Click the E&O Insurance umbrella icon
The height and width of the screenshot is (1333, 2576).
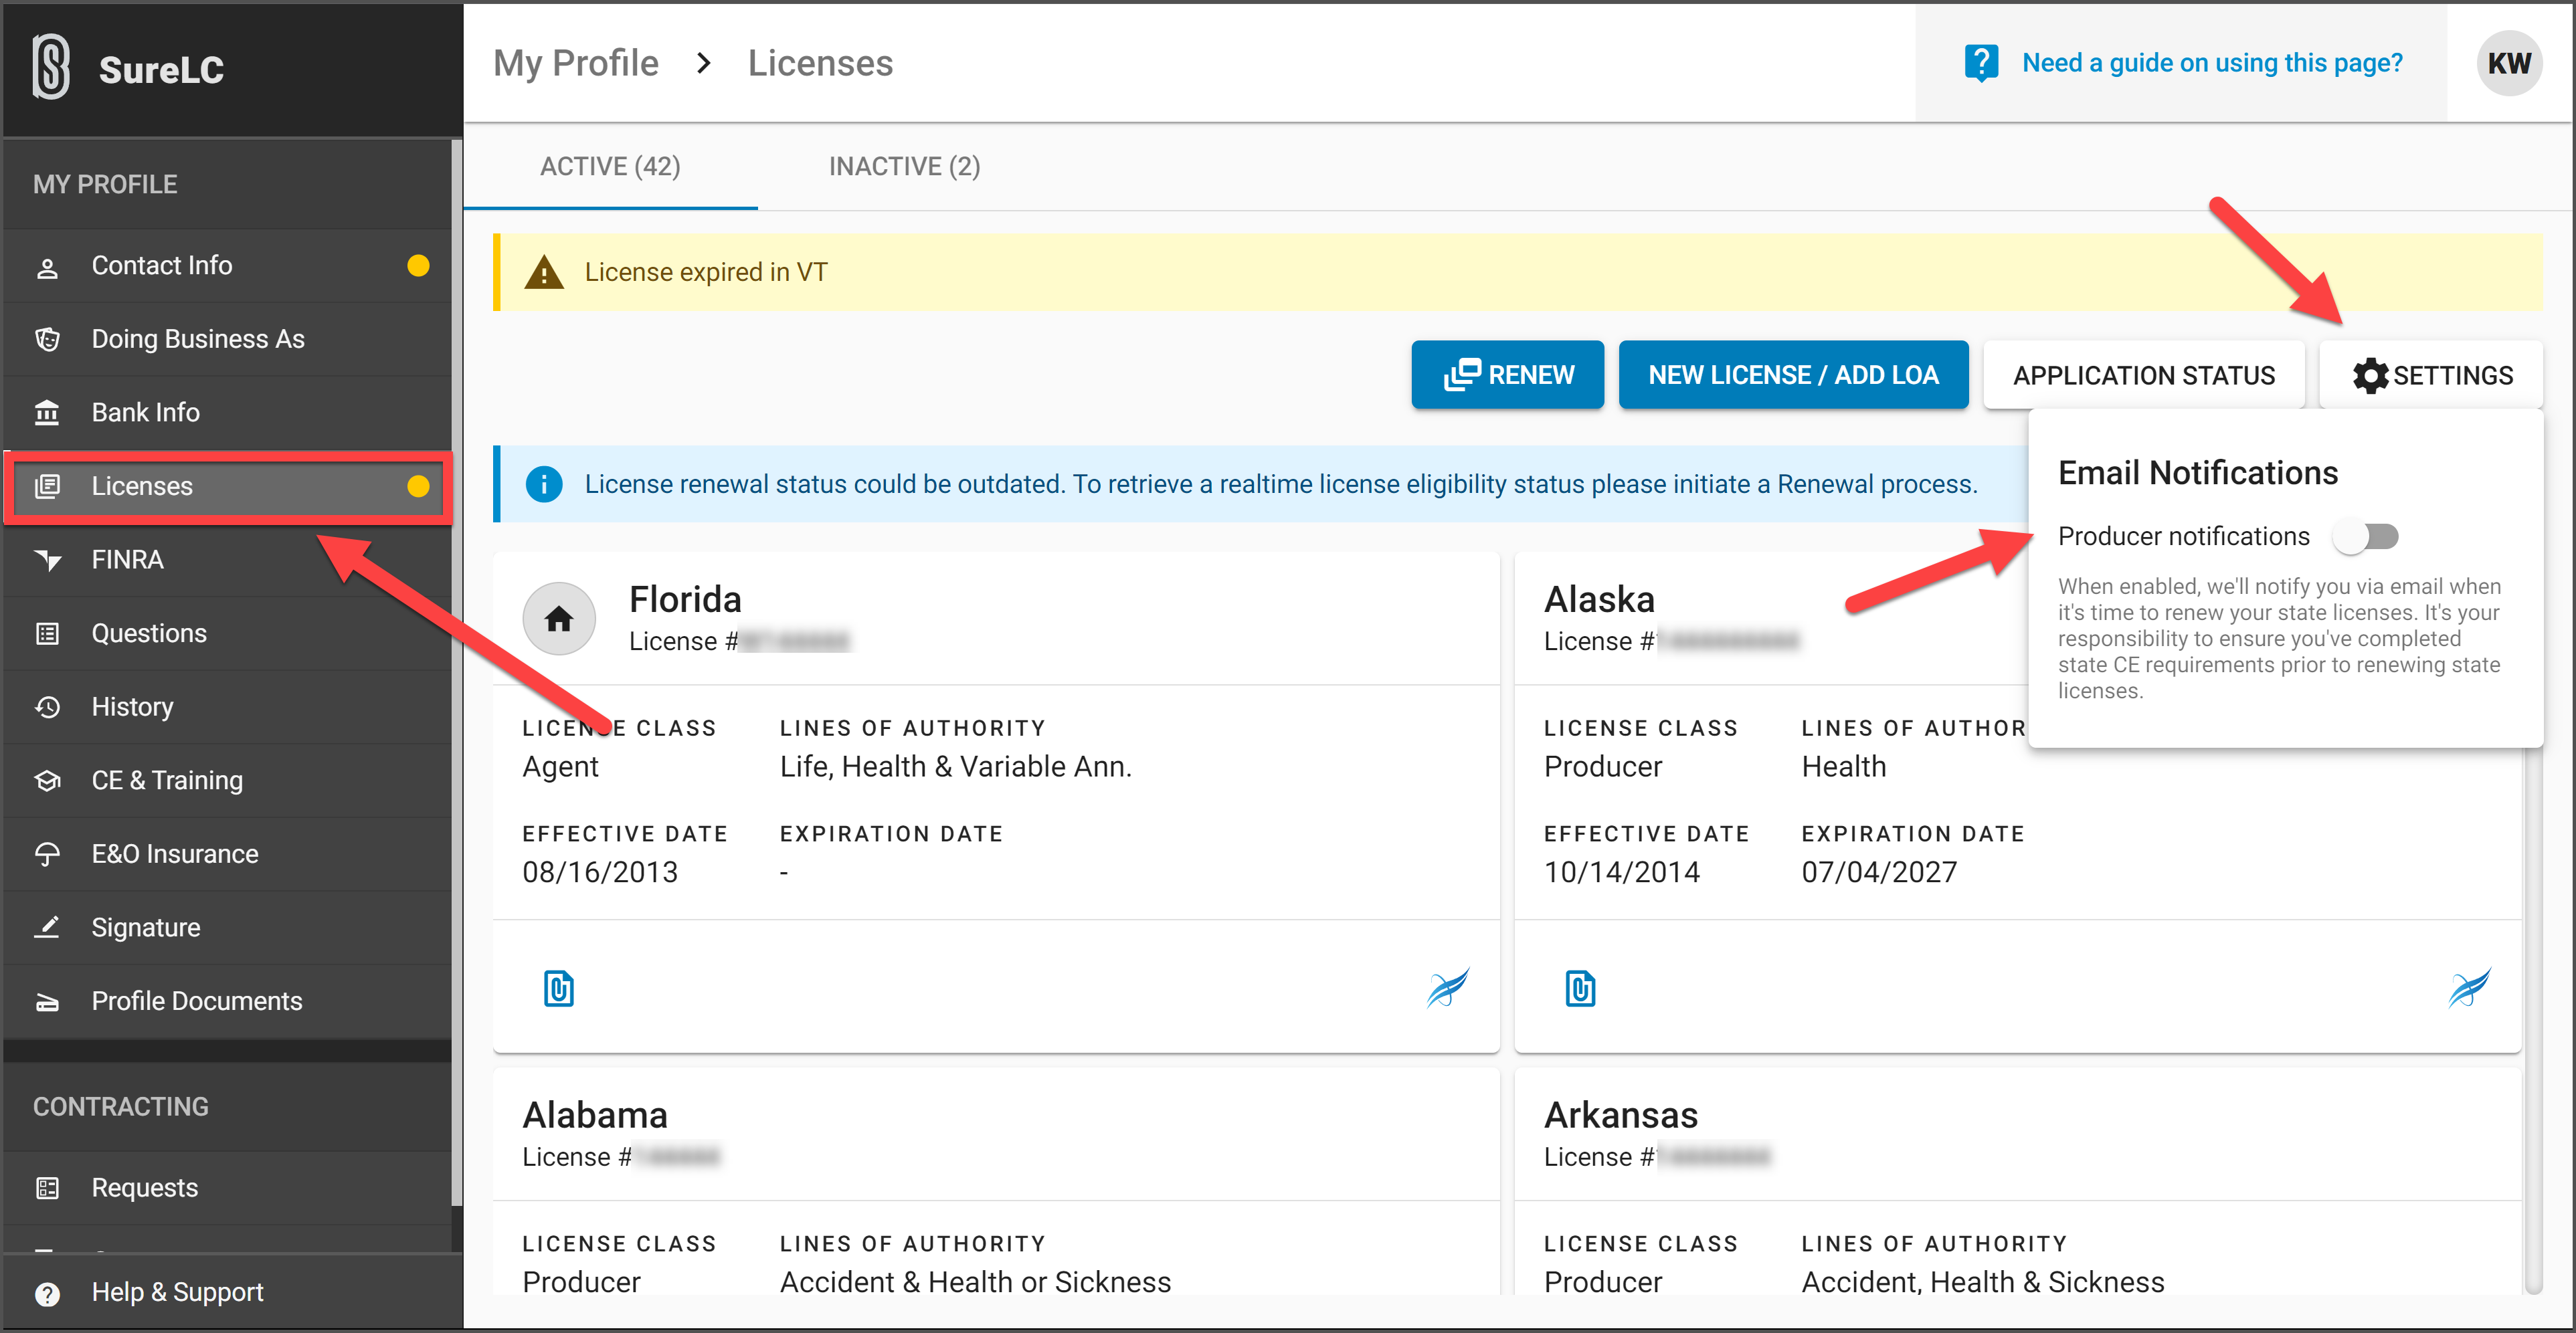click(x=47, y=854)
